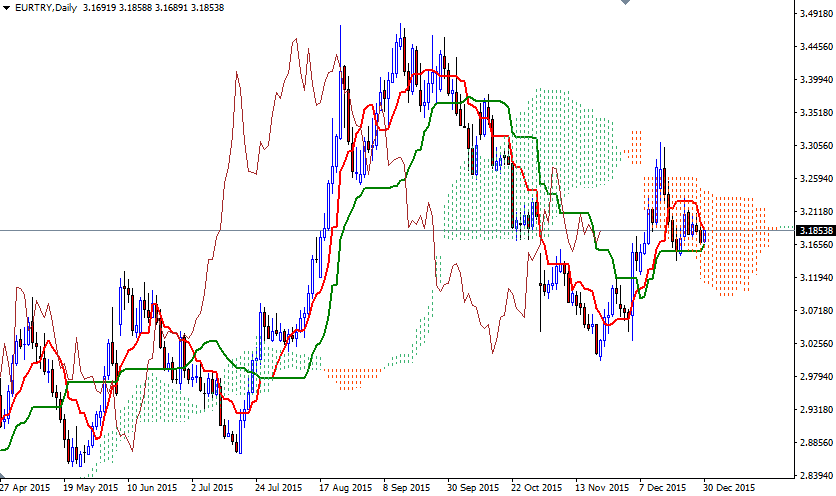
Task: Click the 3.44560 price axis label
Action: point(816,47)
